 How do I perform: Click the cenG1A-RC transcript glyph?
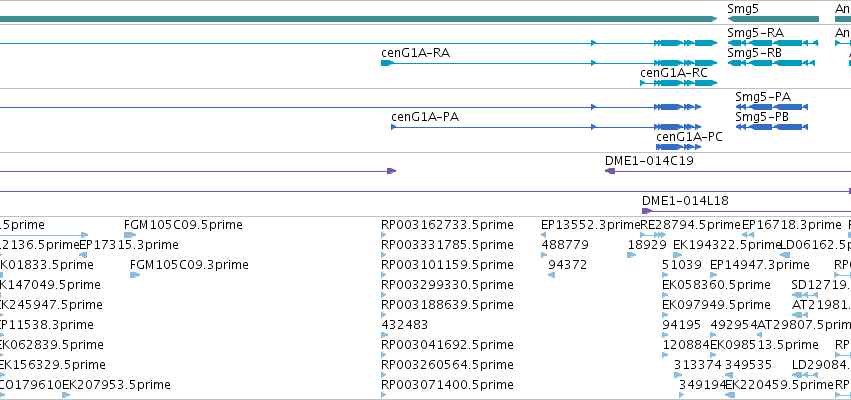pos(678,83)
